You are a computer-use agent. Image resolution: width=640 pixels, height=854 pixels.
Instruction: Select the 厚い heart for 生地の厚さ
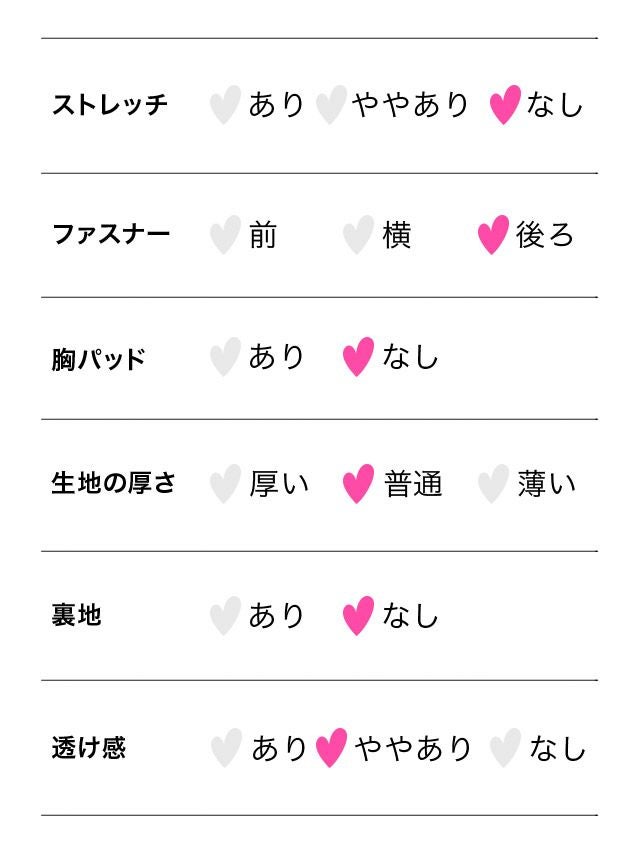226,484
